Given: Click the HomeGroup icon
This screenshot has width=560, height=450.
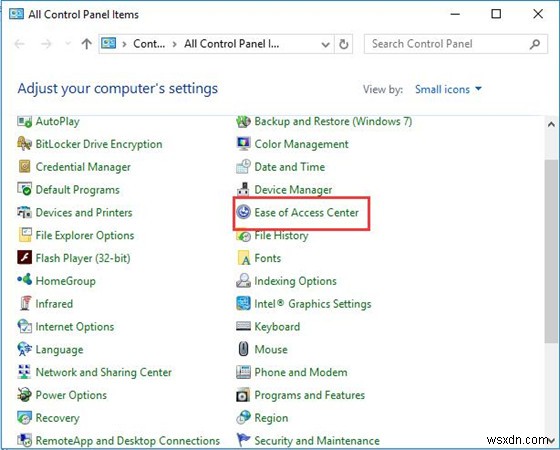Looking at the screenshot, I should point(24,280).
